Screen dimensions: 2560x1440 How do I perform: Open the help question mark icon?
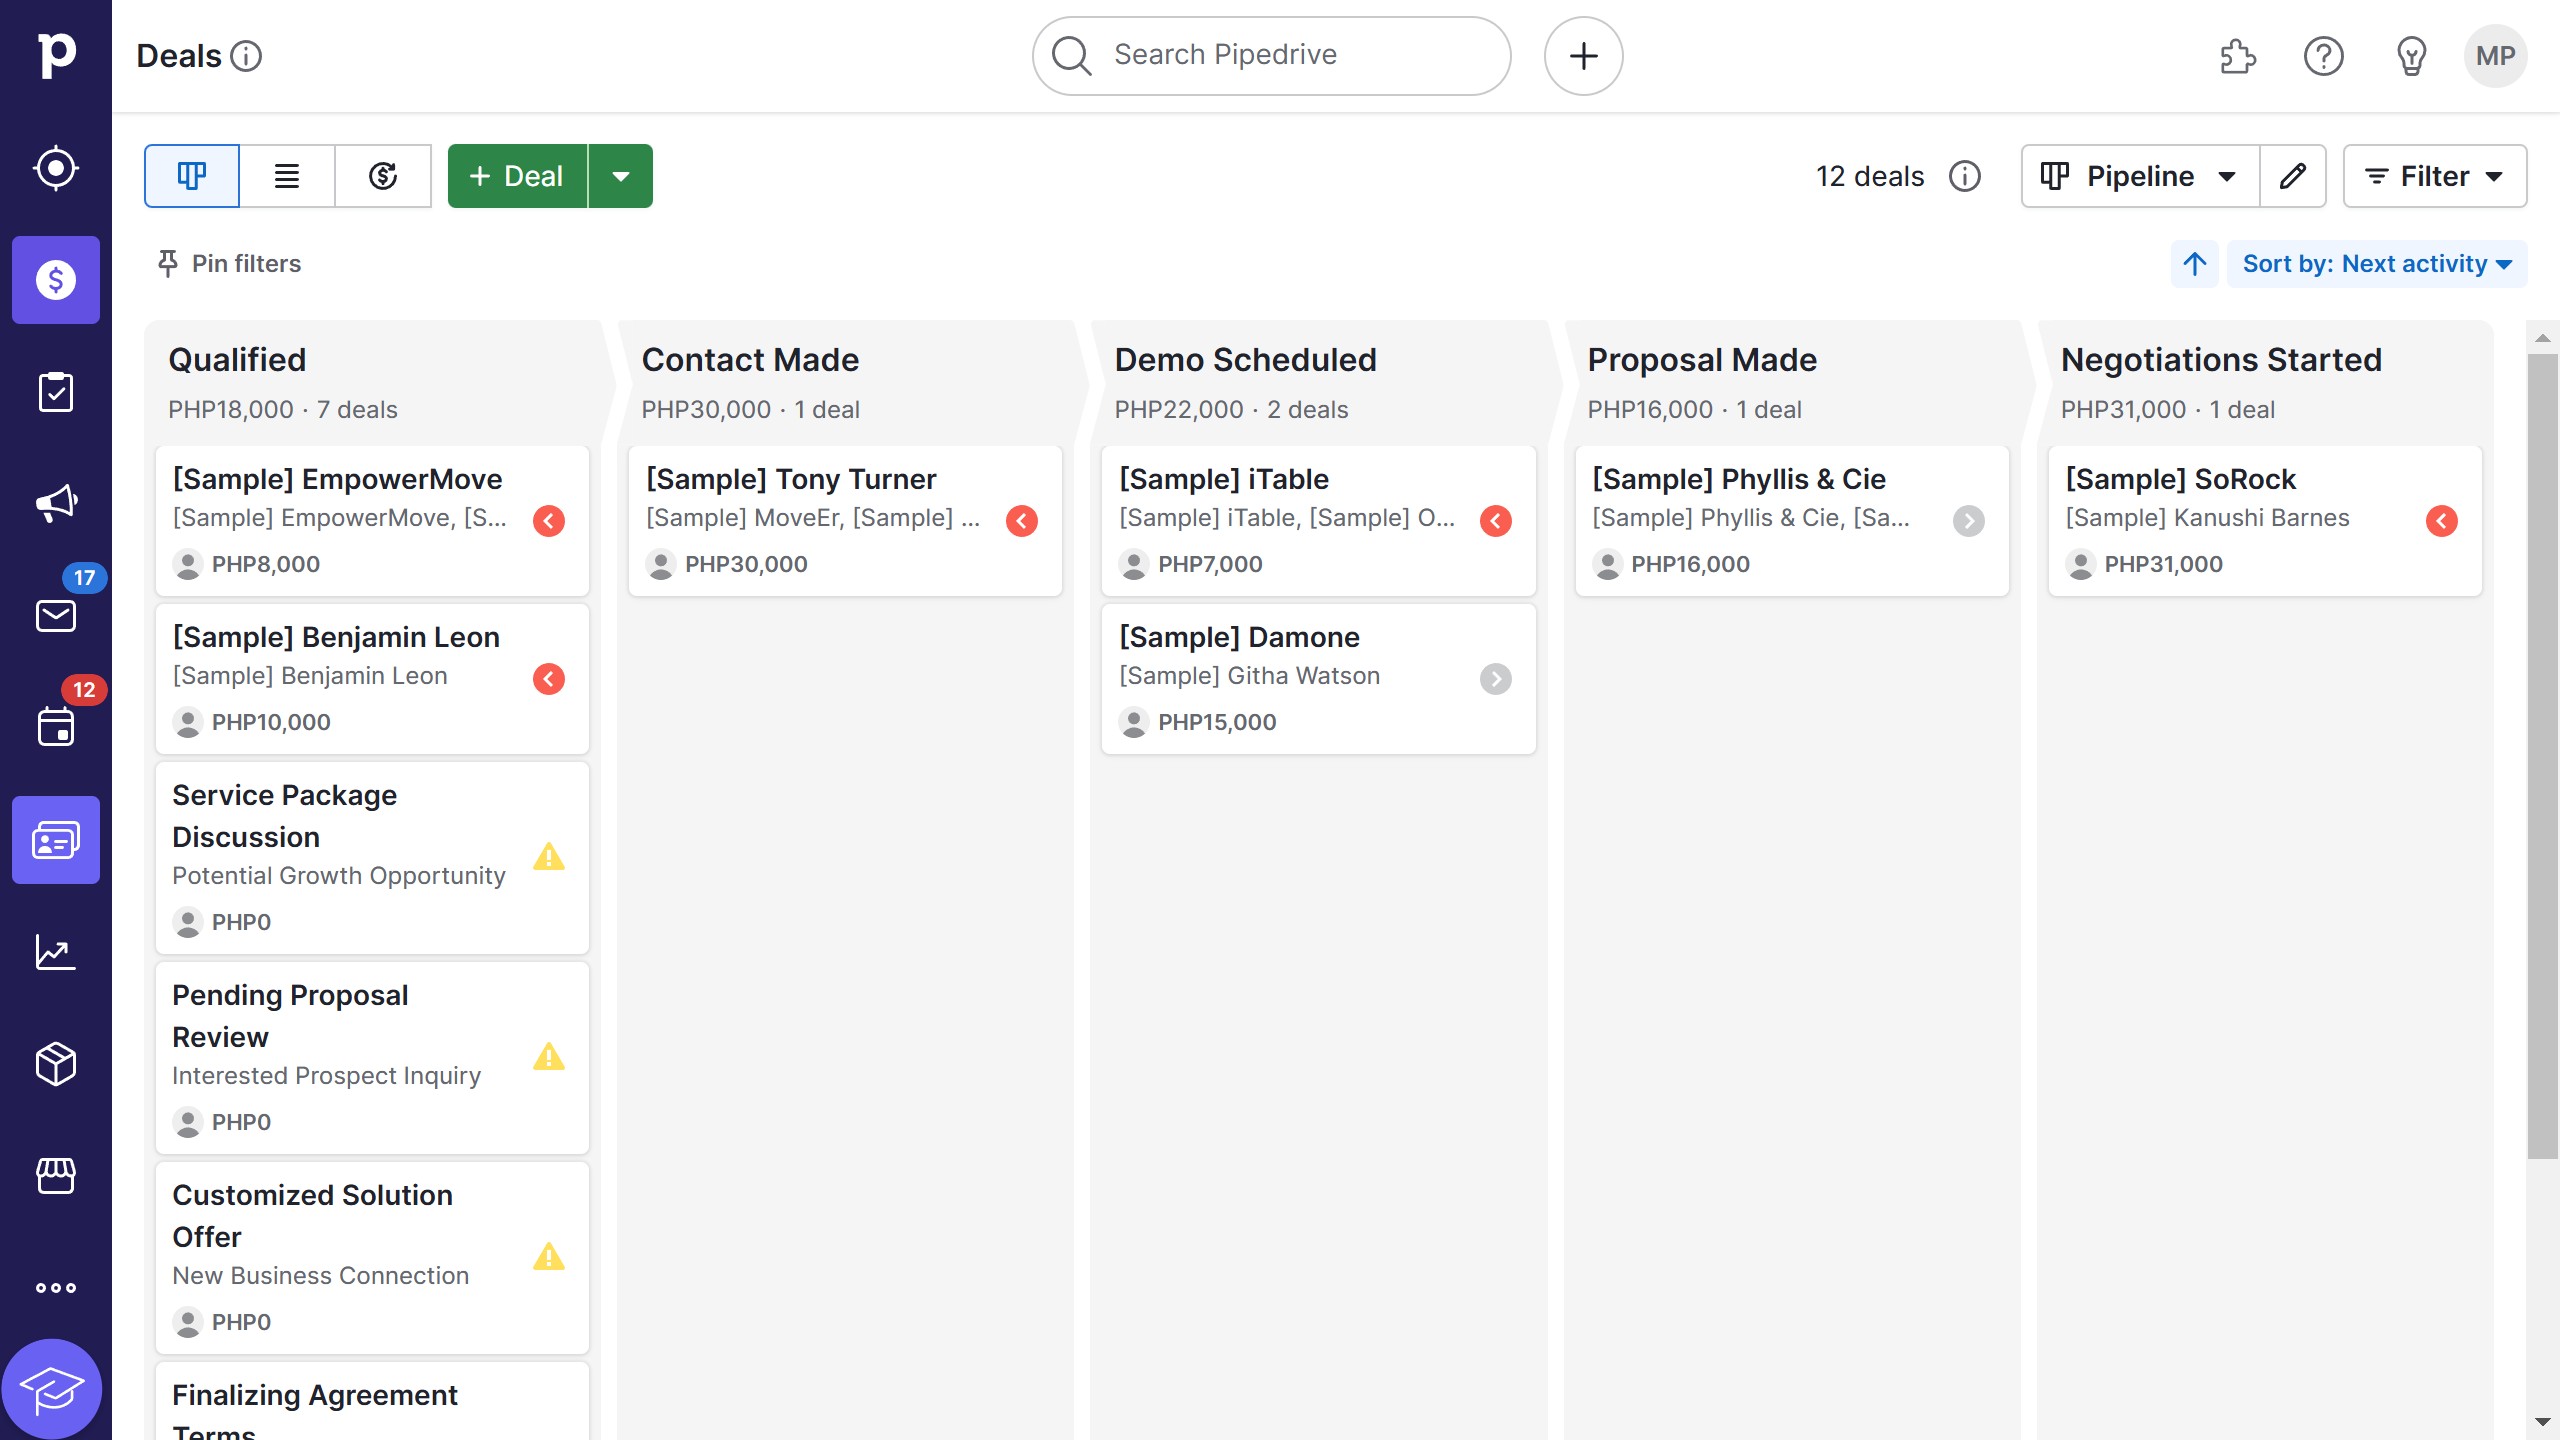[x=2323, y=56]
